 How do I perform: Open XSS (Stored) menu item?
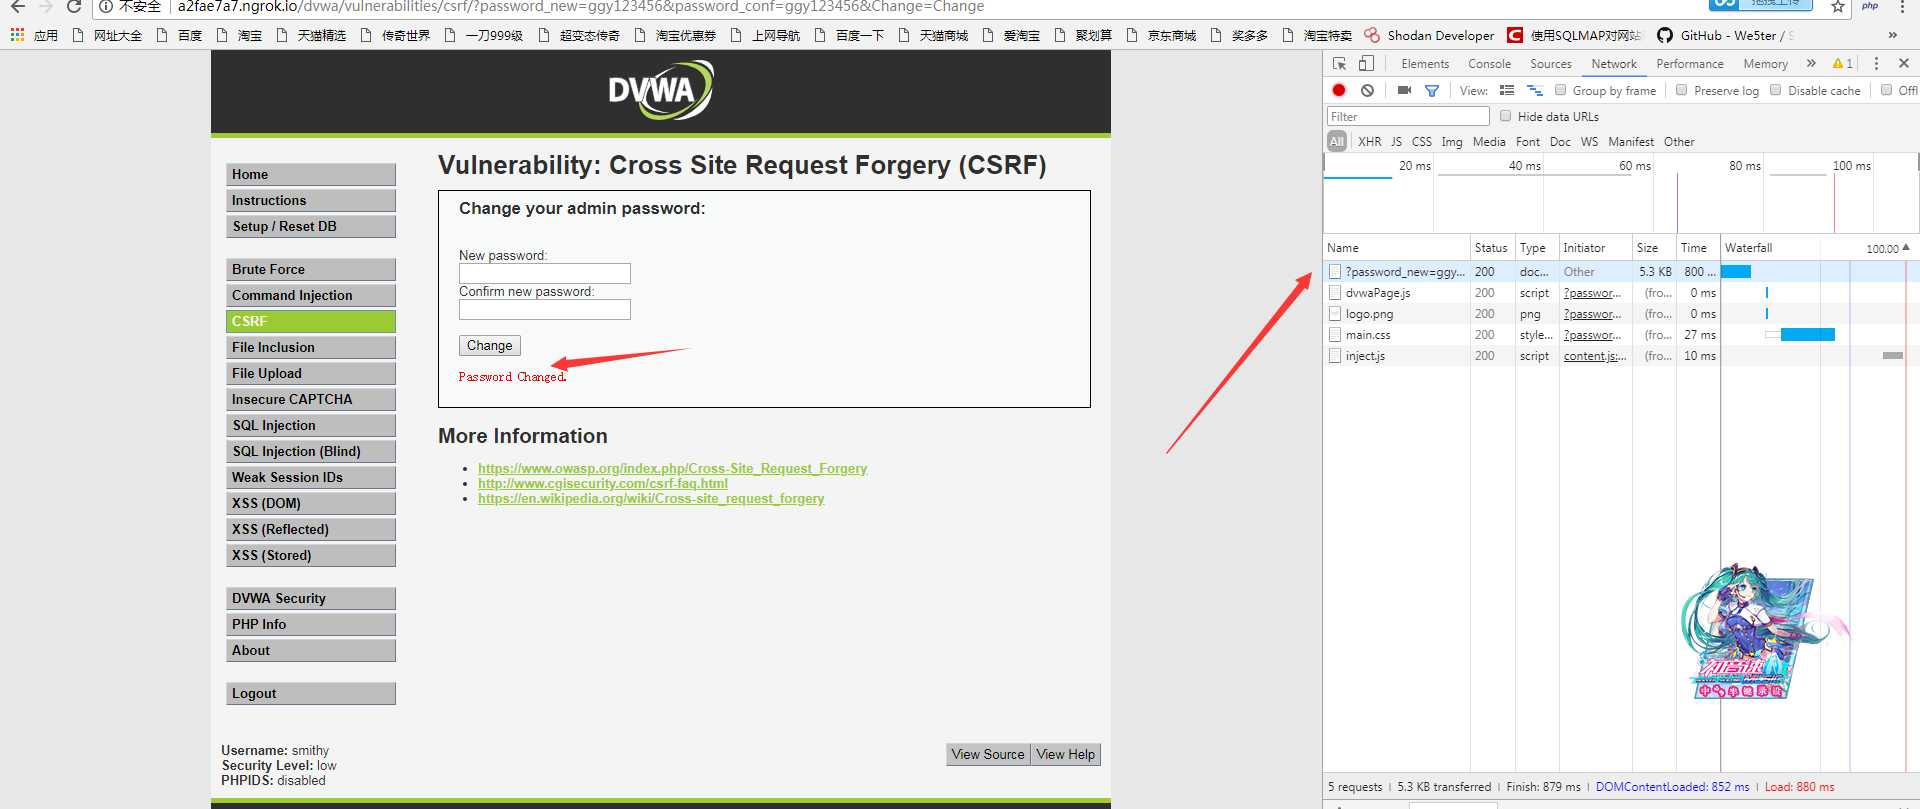point(311,556)
